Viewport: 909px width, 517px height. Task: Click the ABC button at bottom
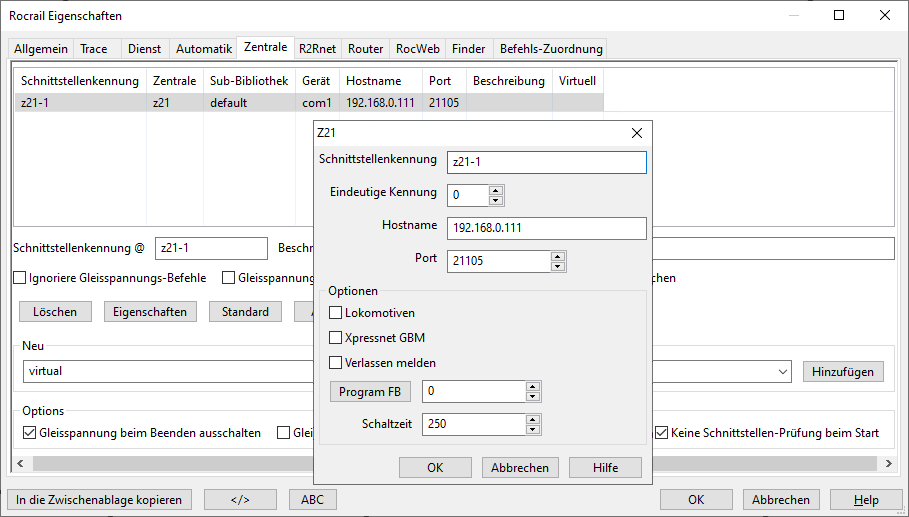(x=313, y=499)
